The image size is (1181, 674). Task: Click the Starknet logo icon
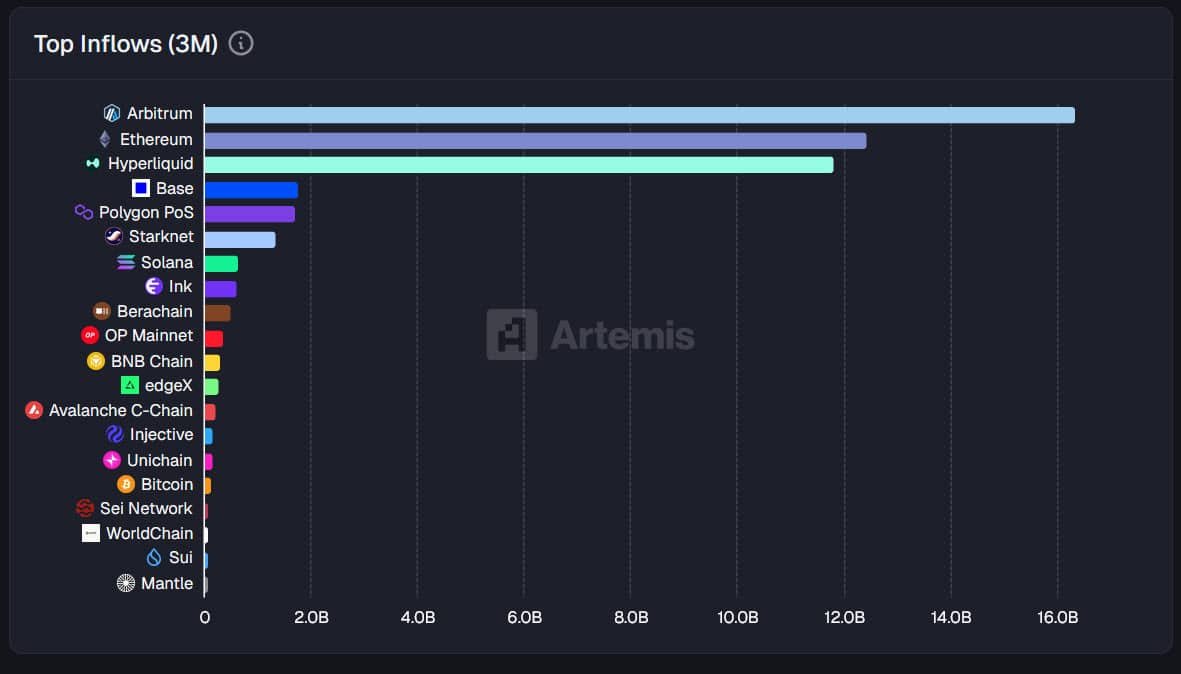(114, 237)
